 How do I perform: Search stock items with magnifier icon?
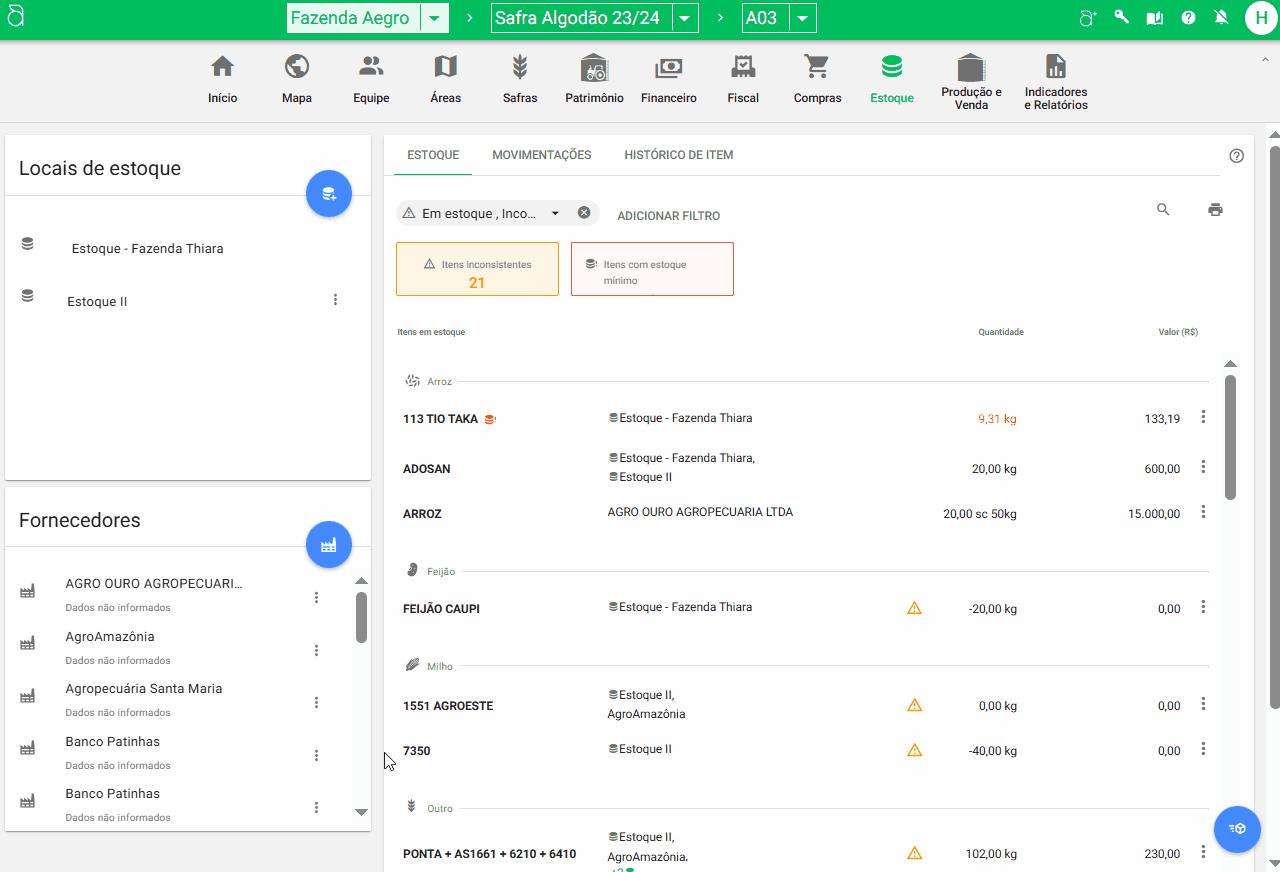[x=1163, y=210]
